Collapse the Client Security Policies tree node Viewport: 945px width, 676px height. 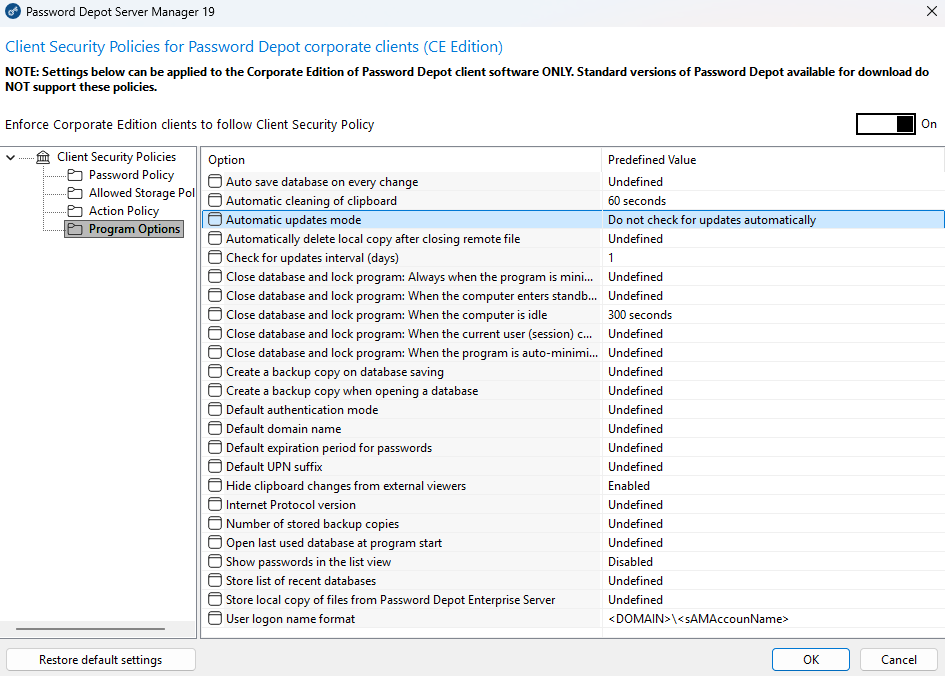[x=10, y=157]
